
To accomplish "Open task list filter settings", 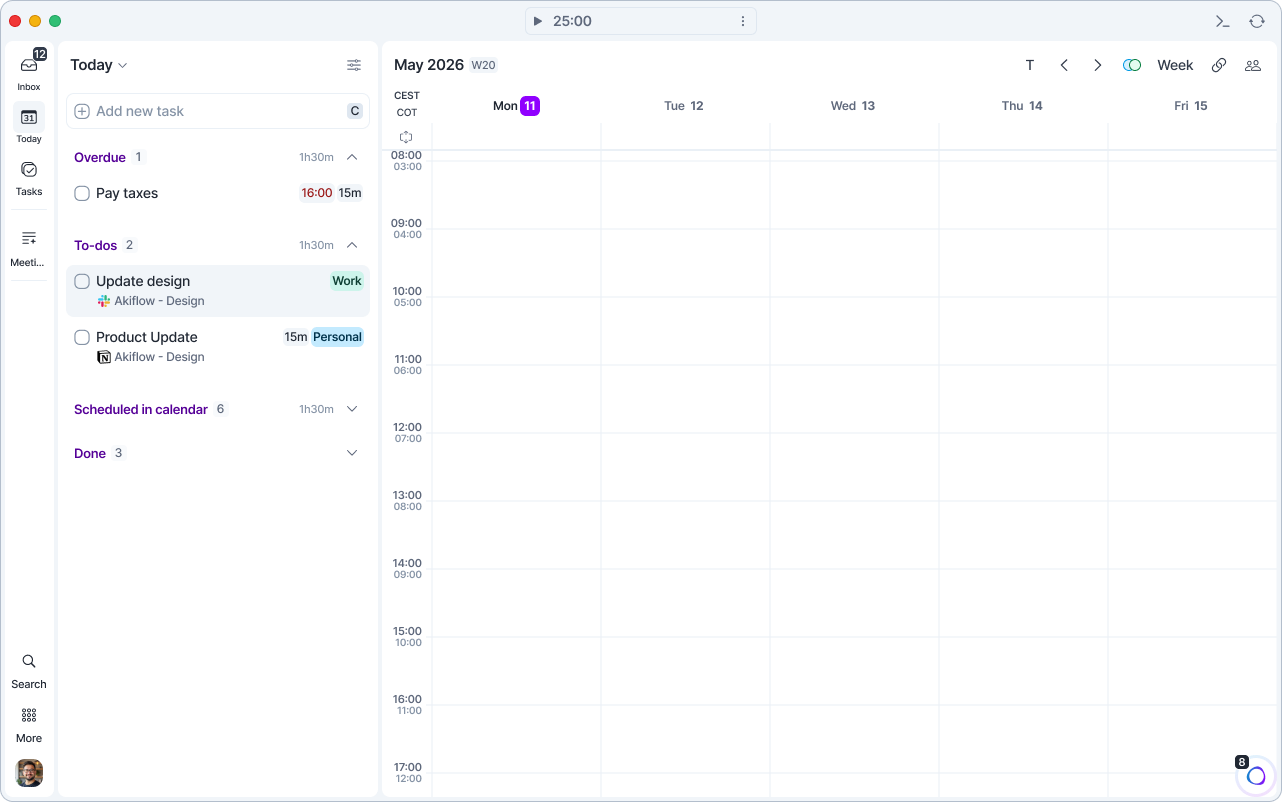I will tap(354, 65).
